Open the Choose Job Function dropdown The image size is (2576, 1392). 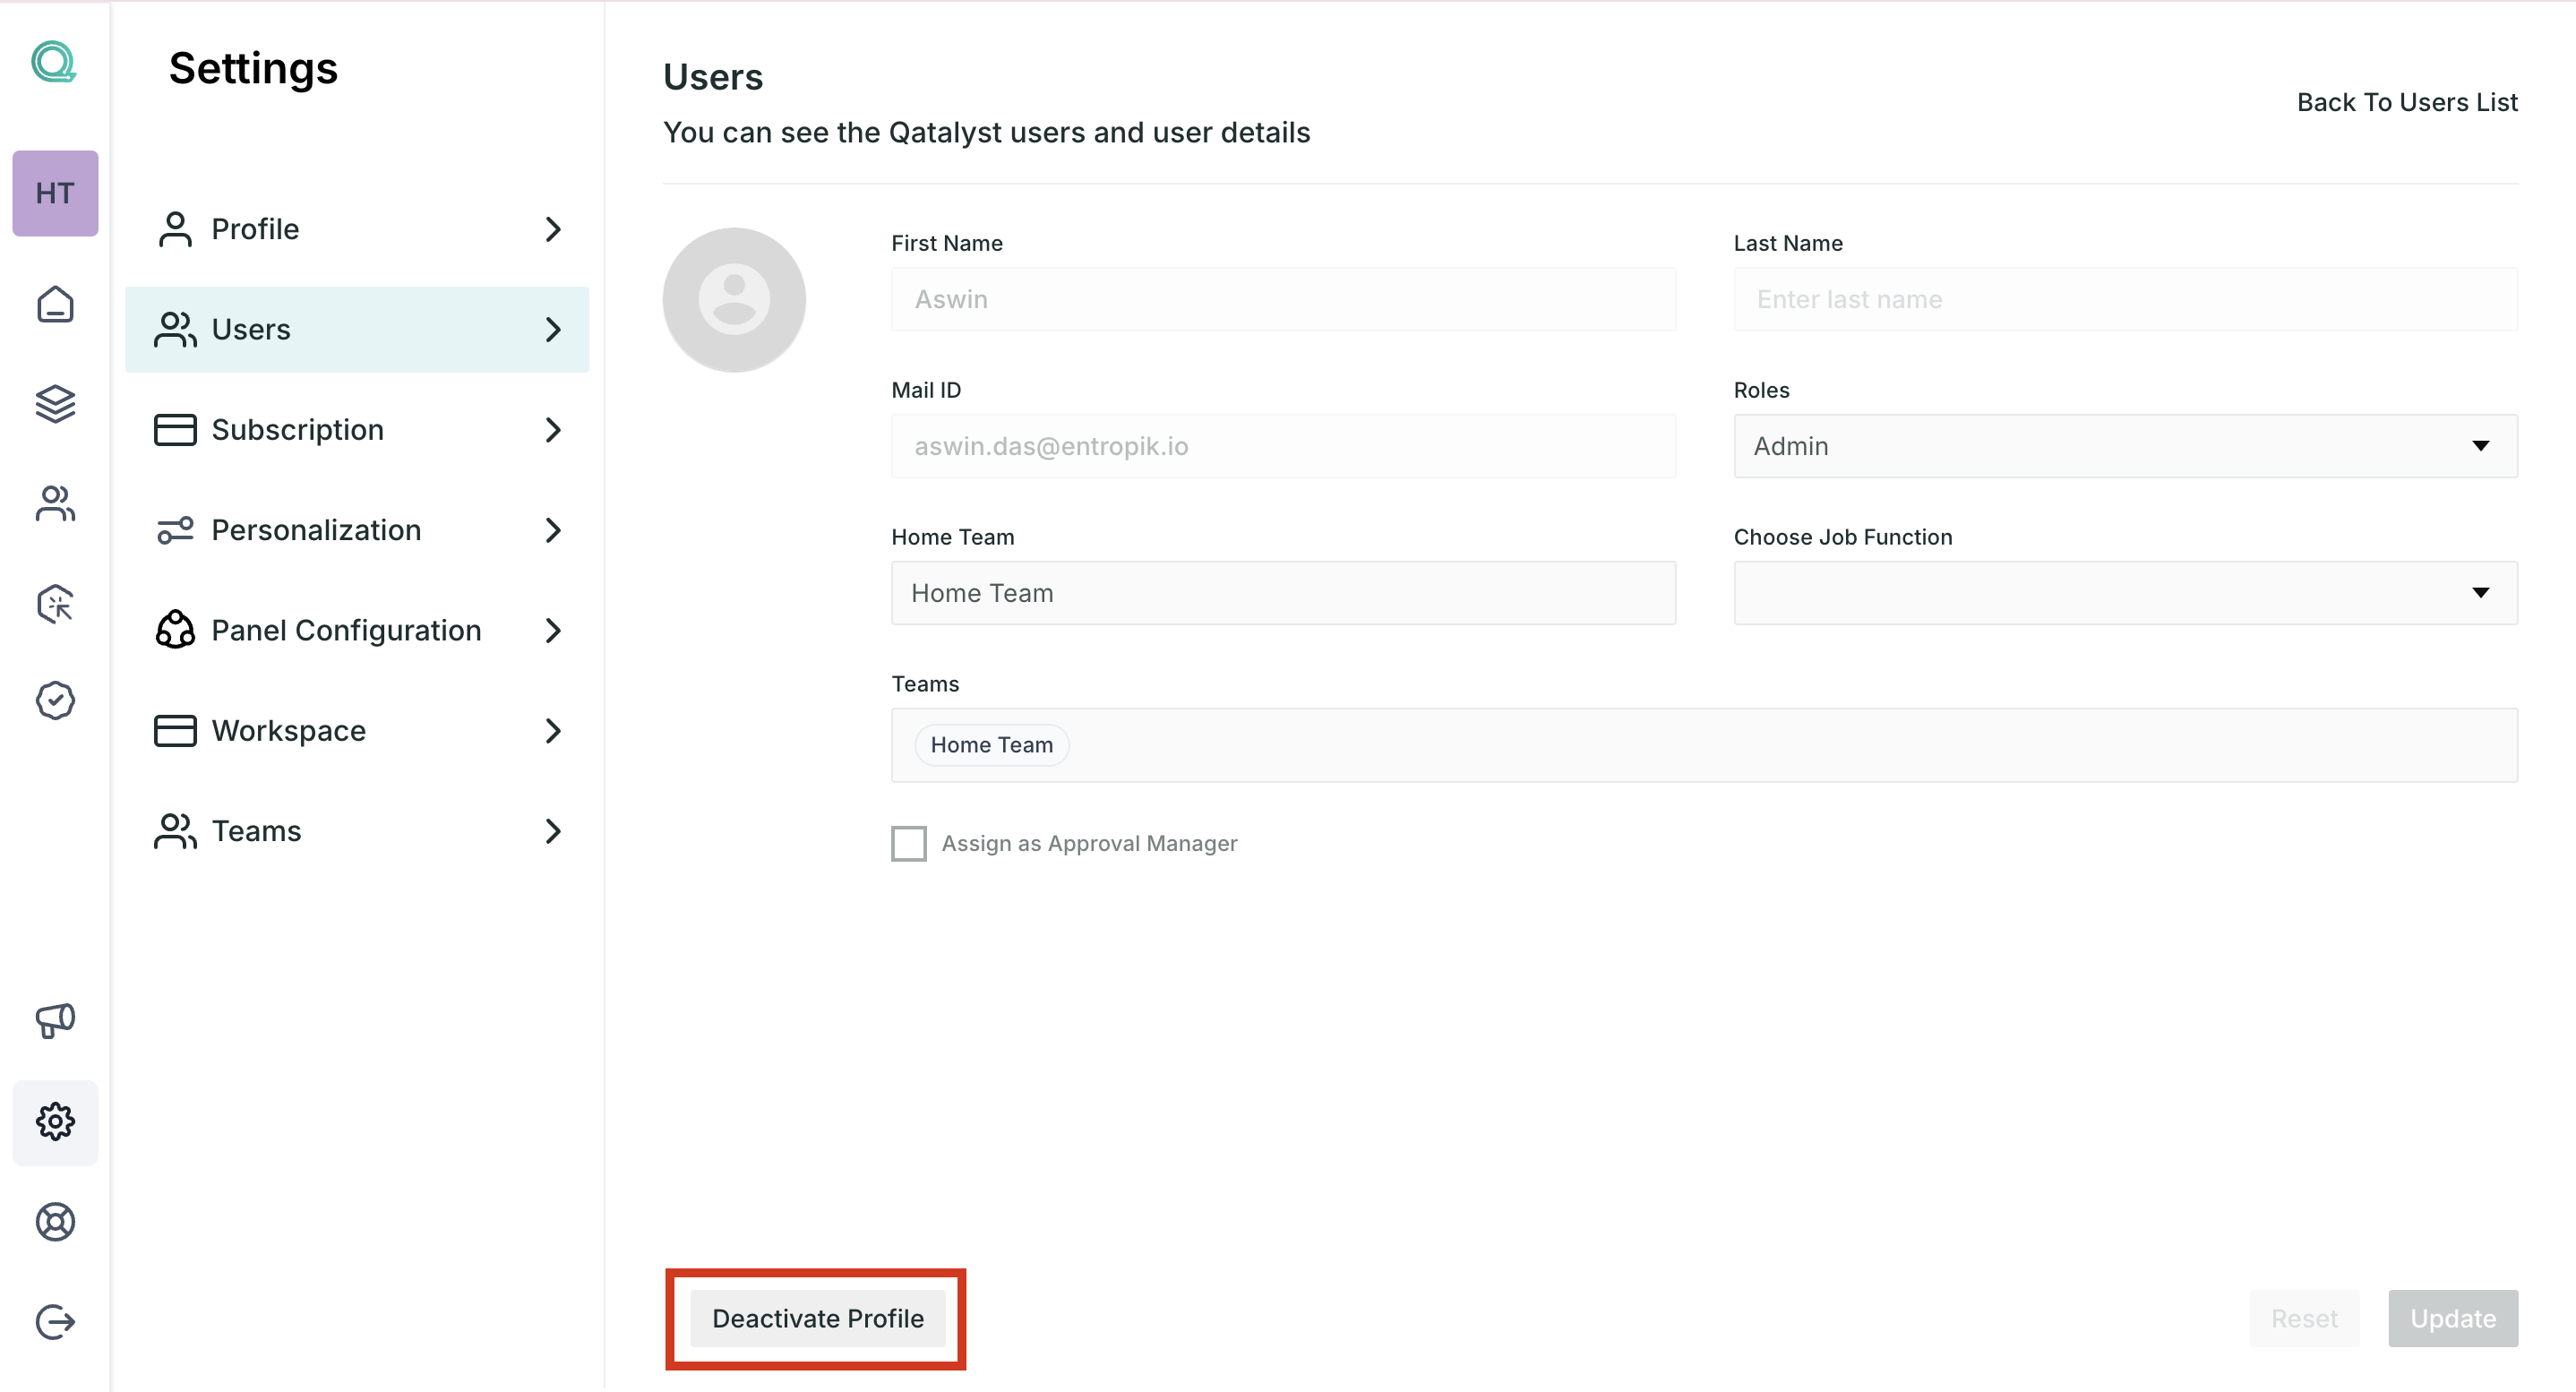coord(2125,593)
